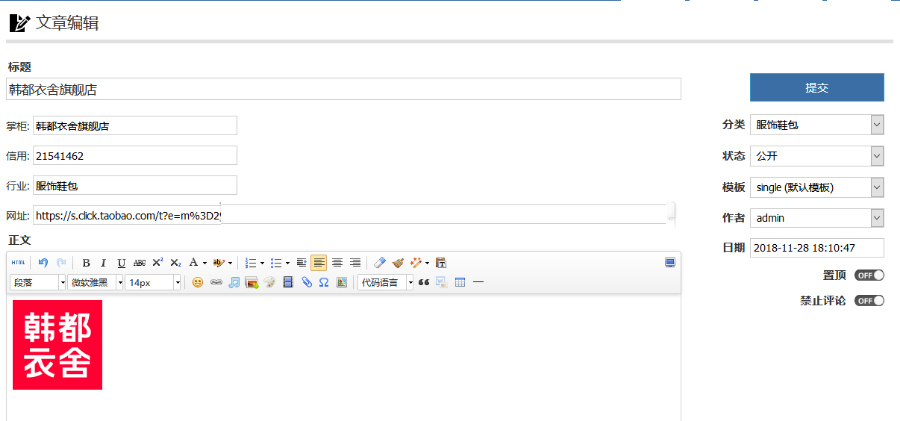900x421 pixels.
Task: Toggle italic formatting
Action: [x=103, y=263]
